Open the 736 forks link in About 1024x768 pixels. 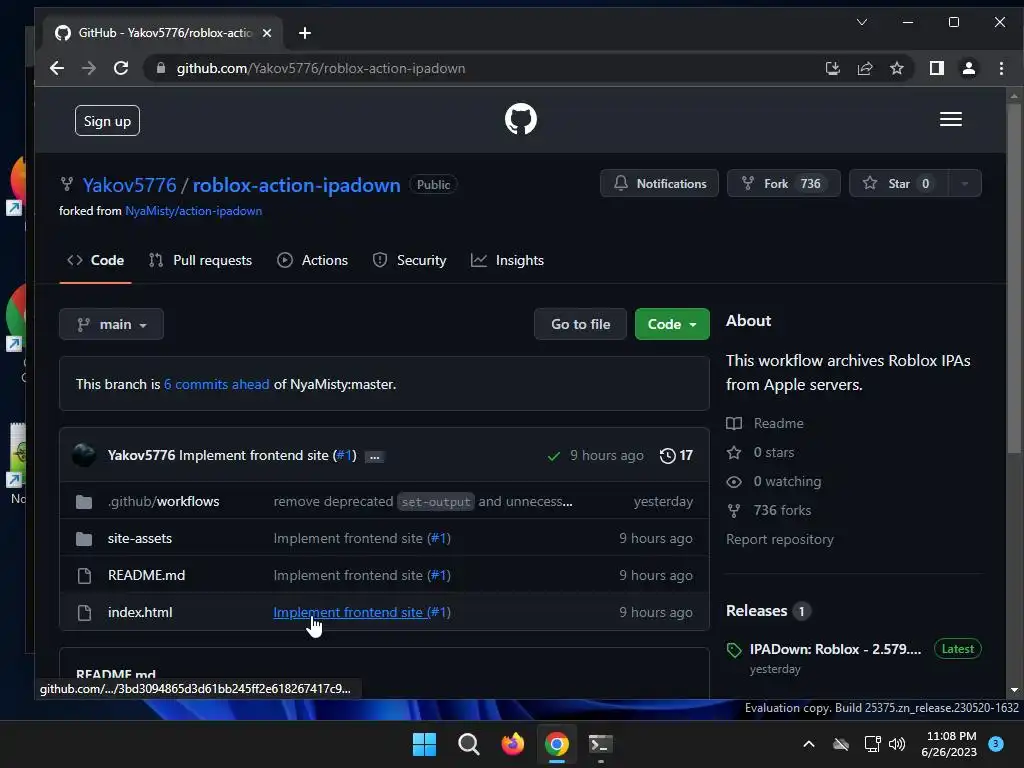click(769, 511)
